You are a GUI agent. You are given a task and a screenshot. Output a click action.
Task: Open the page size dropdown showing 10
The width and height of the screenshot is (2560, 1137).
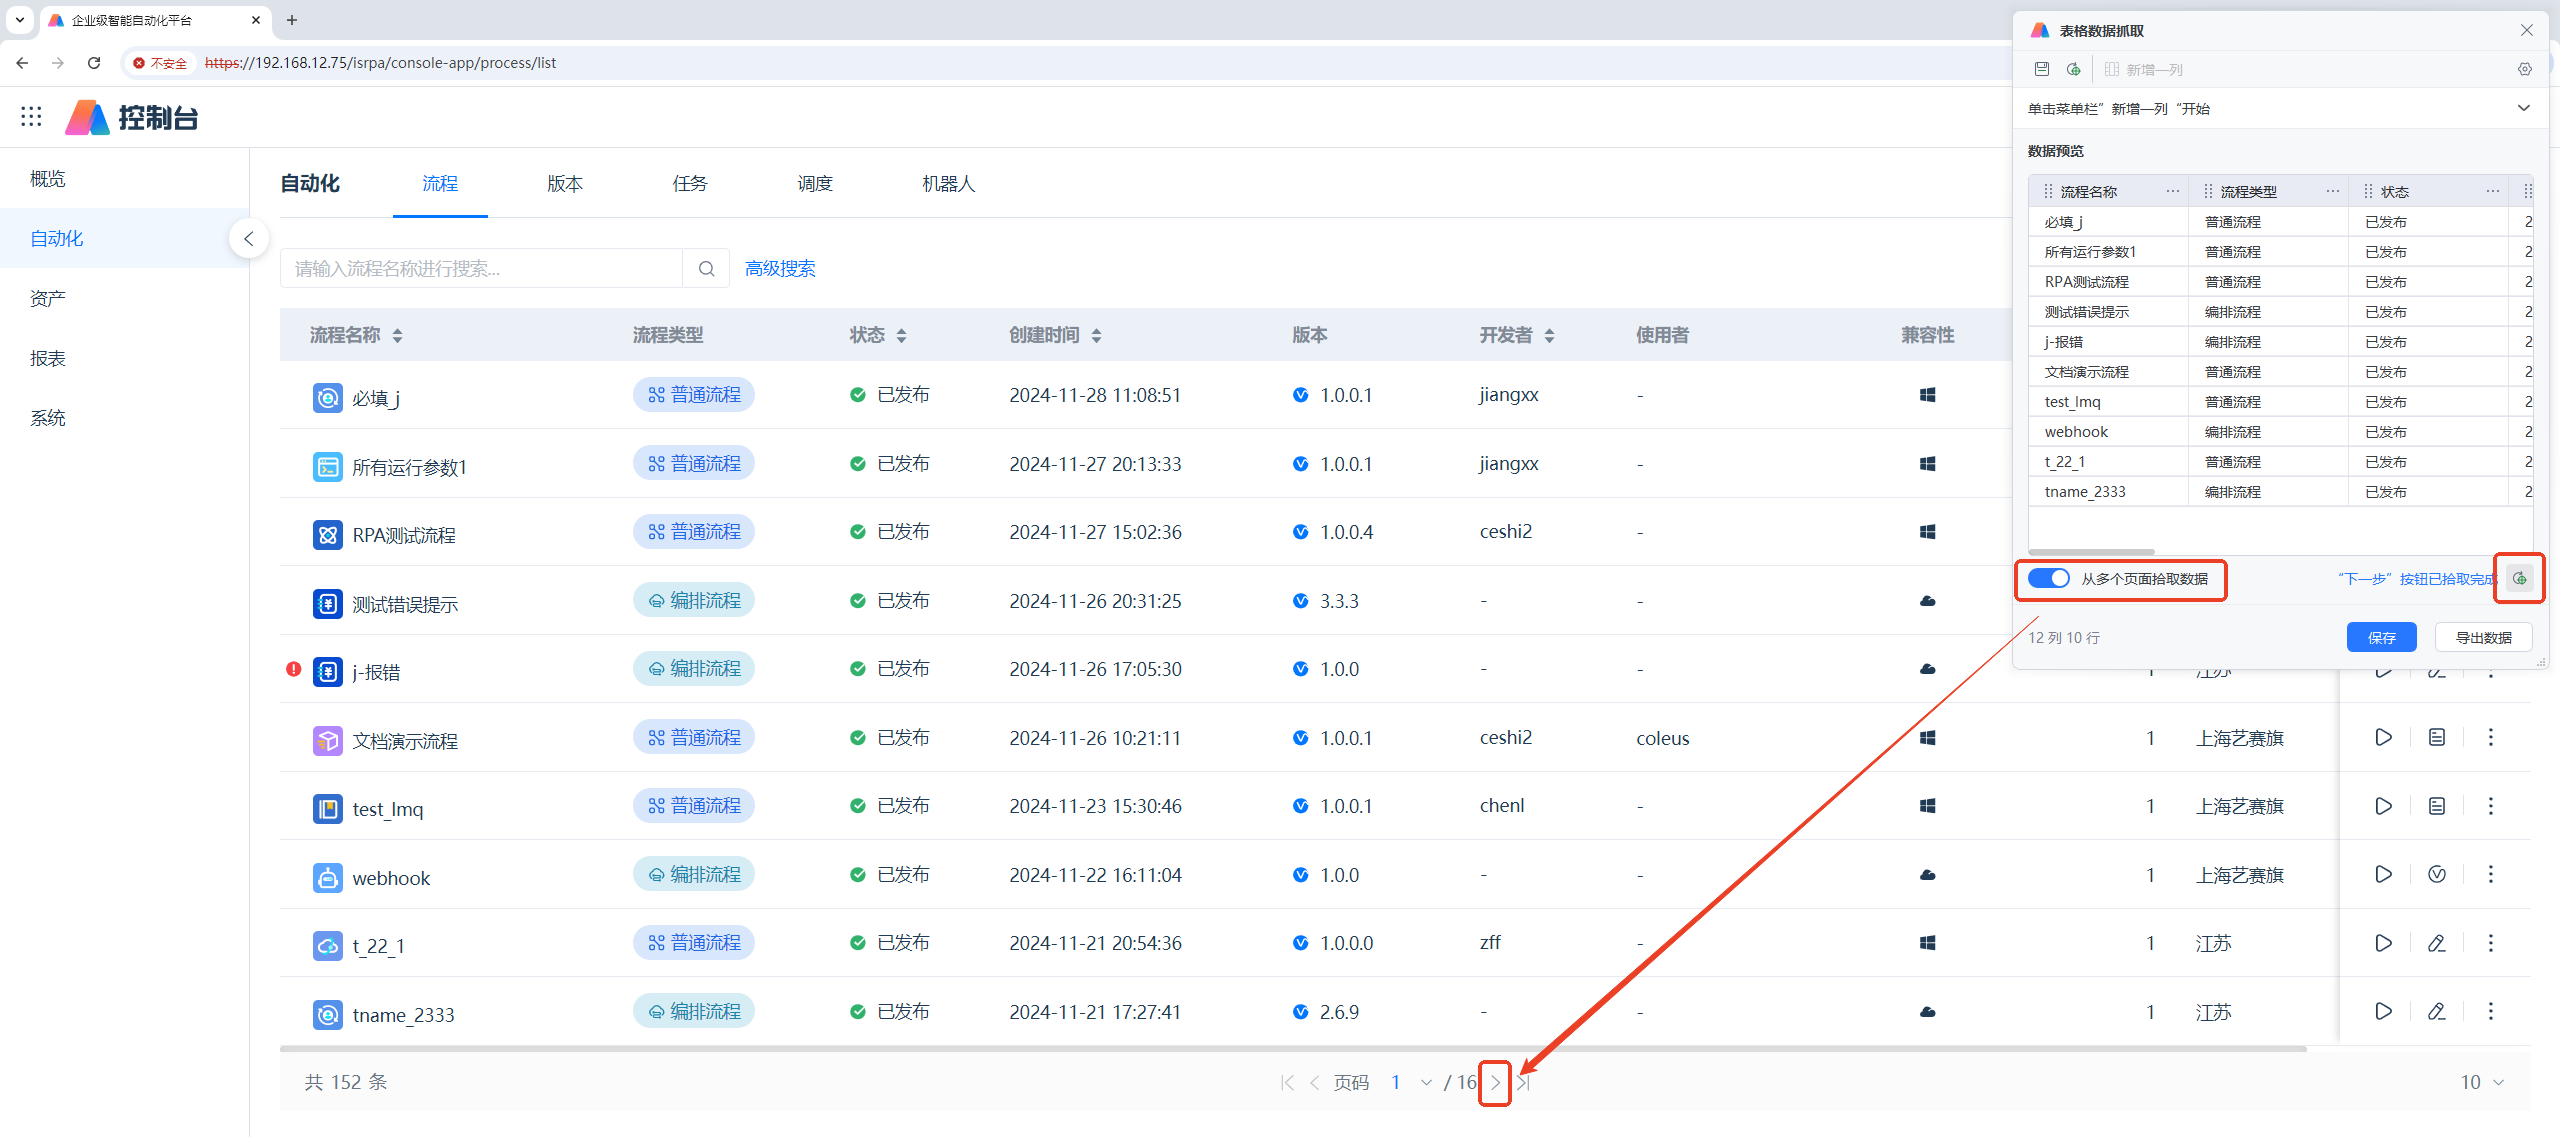(2482, 1083)
